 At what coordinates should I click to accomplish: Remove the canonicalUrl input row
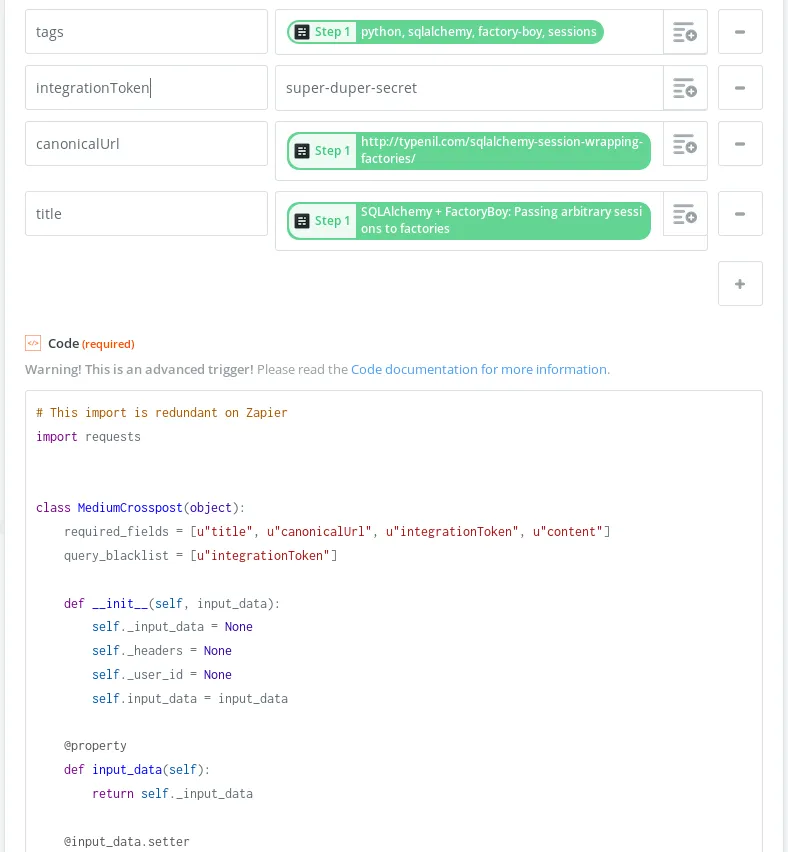pos(740,144)
